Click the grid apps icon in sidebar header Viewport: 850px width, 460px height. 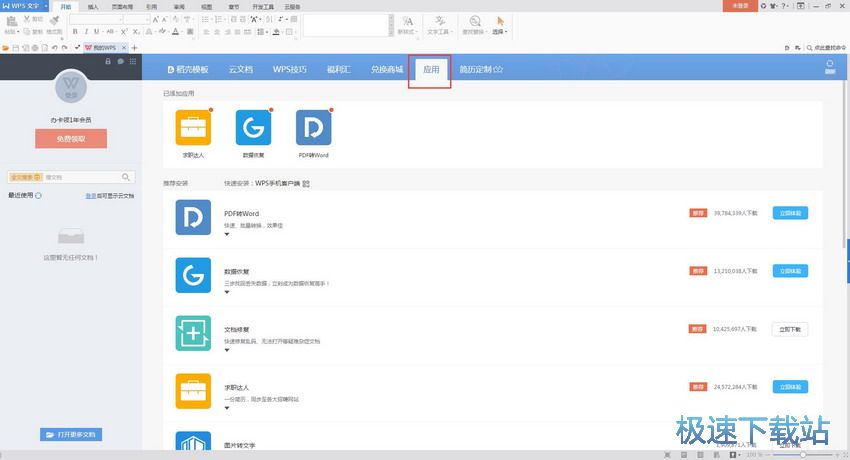(x=133, y=61)
